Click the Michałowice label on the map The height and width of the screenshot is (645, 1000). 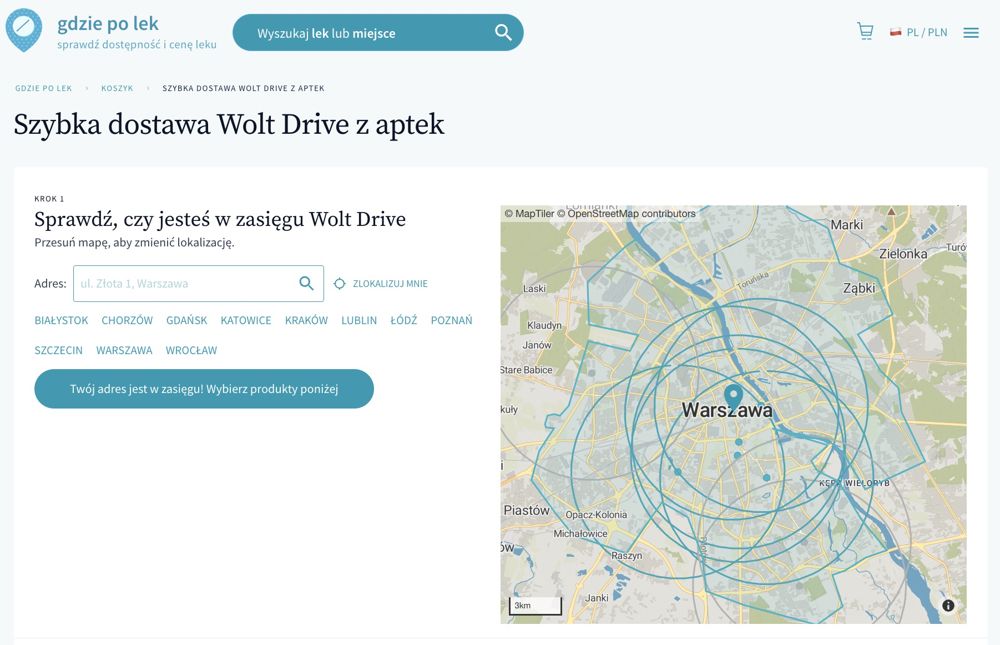coord(580,533)
